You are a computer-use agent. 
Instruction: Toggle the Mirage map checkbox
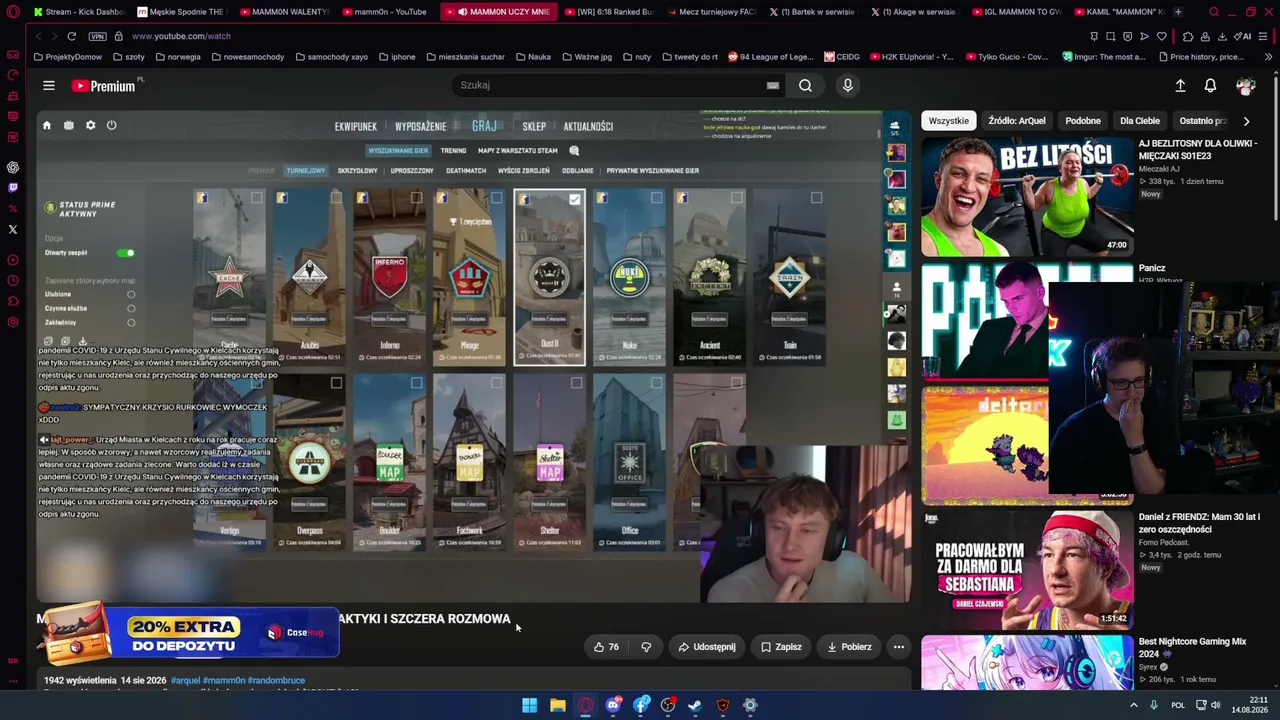[496, 198]
